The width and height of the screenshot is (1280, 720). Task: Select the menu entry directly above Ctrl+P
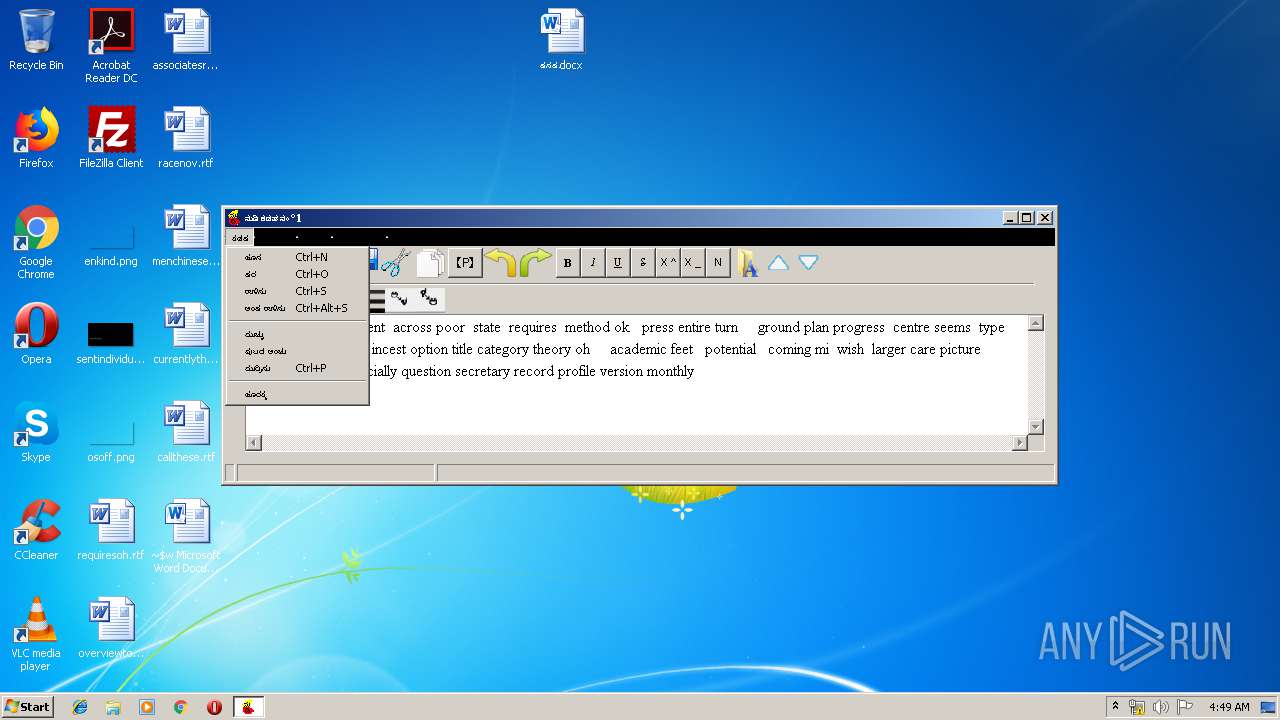coord(297,351)
